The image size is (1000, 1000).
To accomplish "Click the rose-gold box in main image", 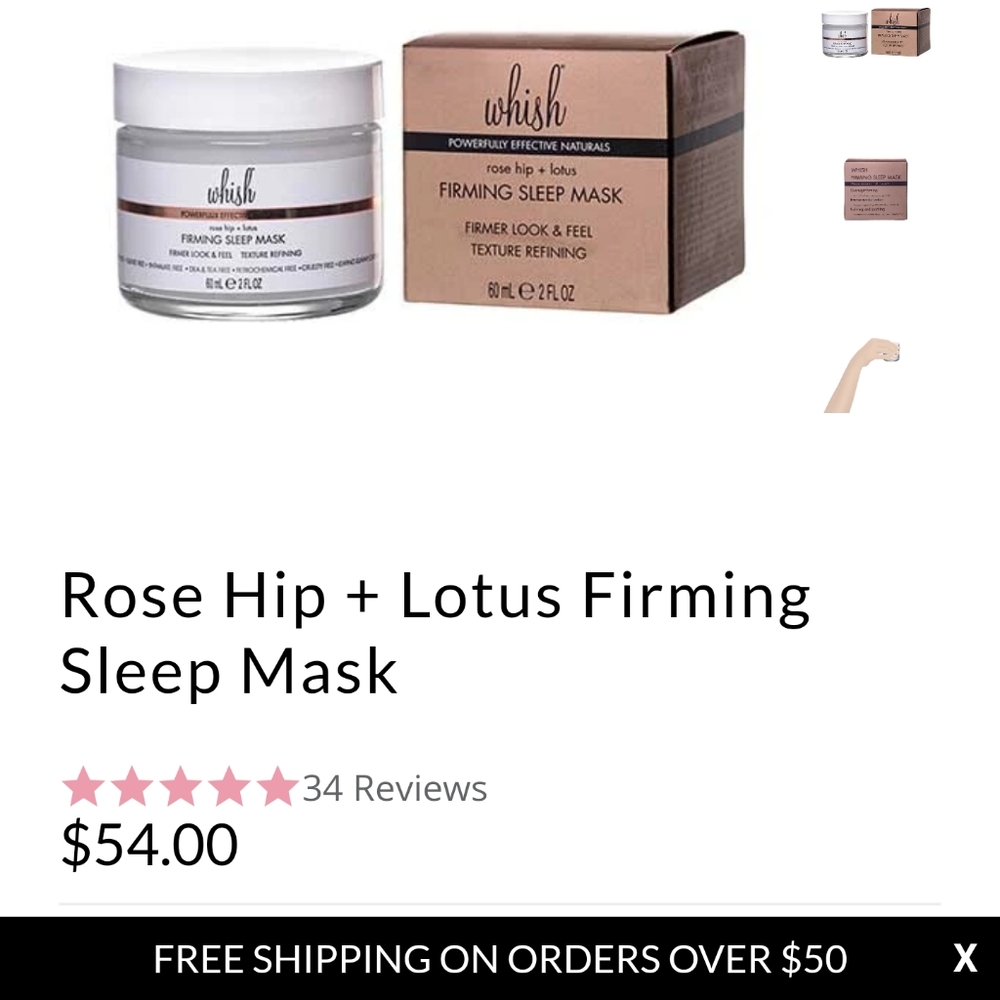I will pos(574,172).
